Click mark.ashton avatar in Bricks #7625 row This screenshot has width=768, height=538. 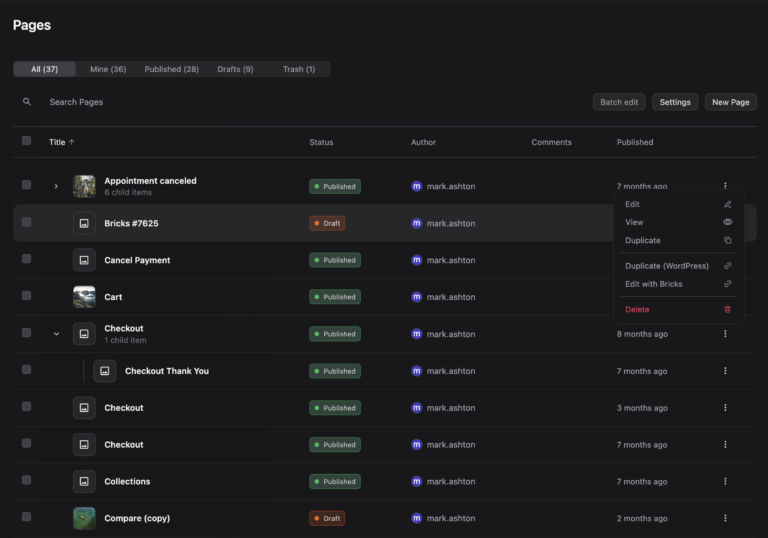point(416,223)
